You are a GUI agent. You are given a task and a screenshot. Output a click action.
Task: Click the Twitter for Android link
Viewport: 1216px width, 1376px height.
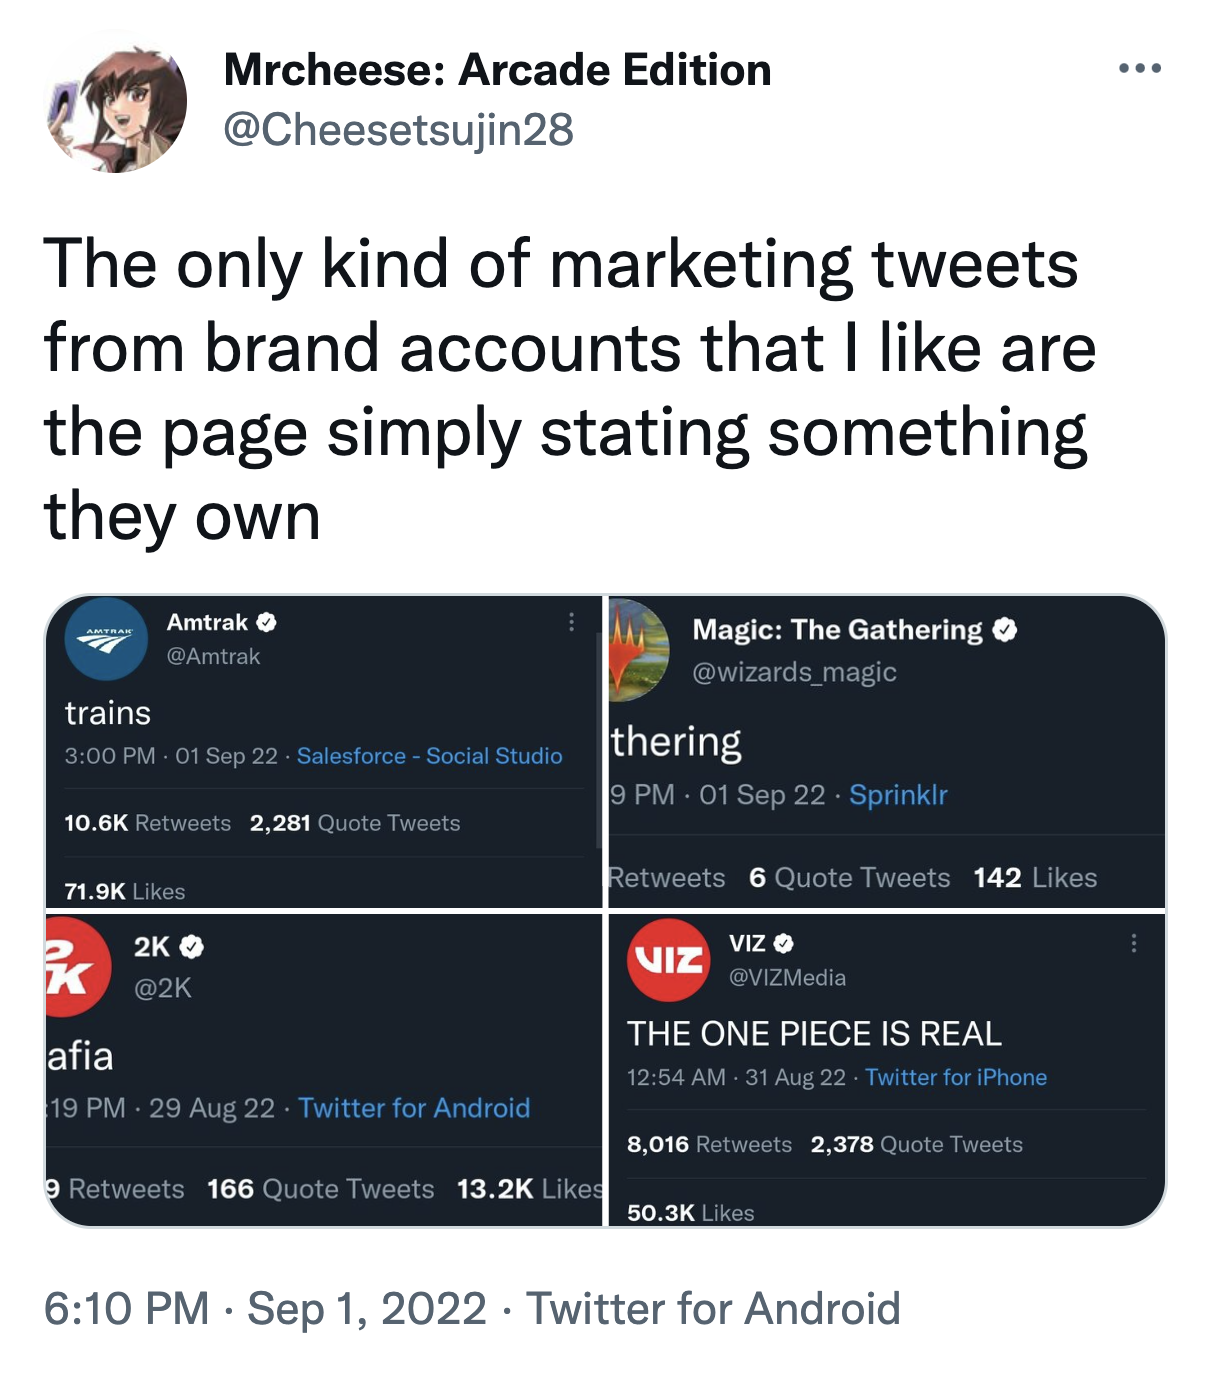click(415, 1108)
